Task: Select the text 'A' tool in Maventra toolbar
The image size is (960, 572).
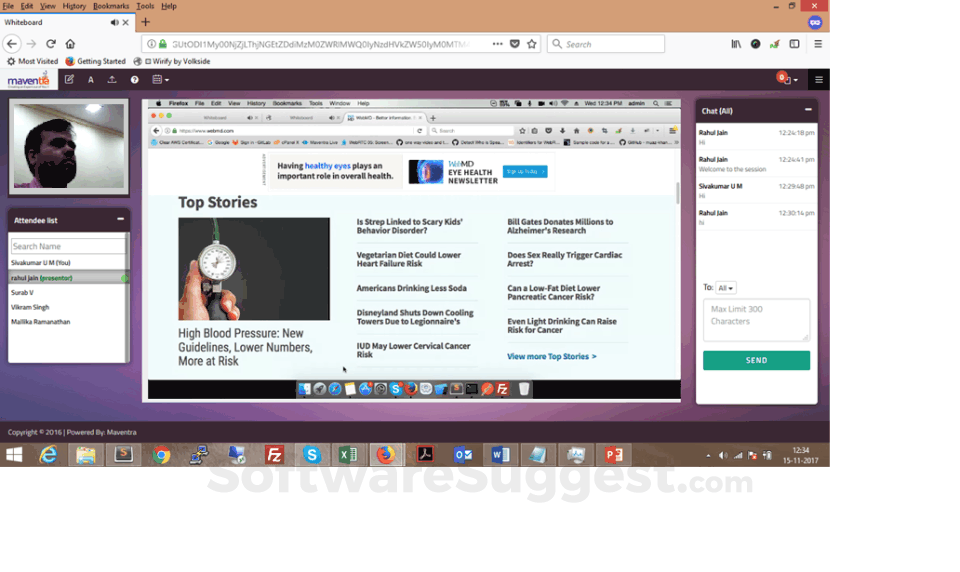Action: 91,80
